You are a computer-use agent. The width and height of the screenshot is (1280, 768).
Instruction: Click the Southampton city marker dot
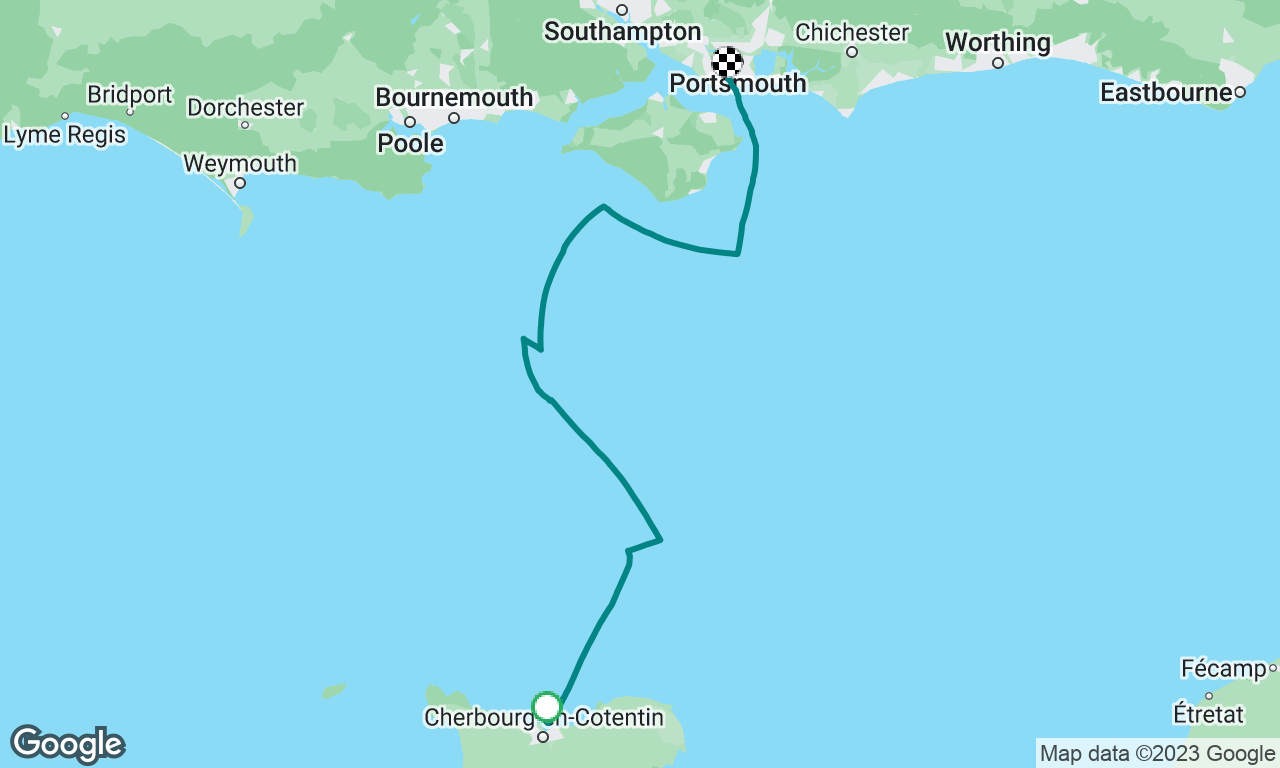point(621,10)
